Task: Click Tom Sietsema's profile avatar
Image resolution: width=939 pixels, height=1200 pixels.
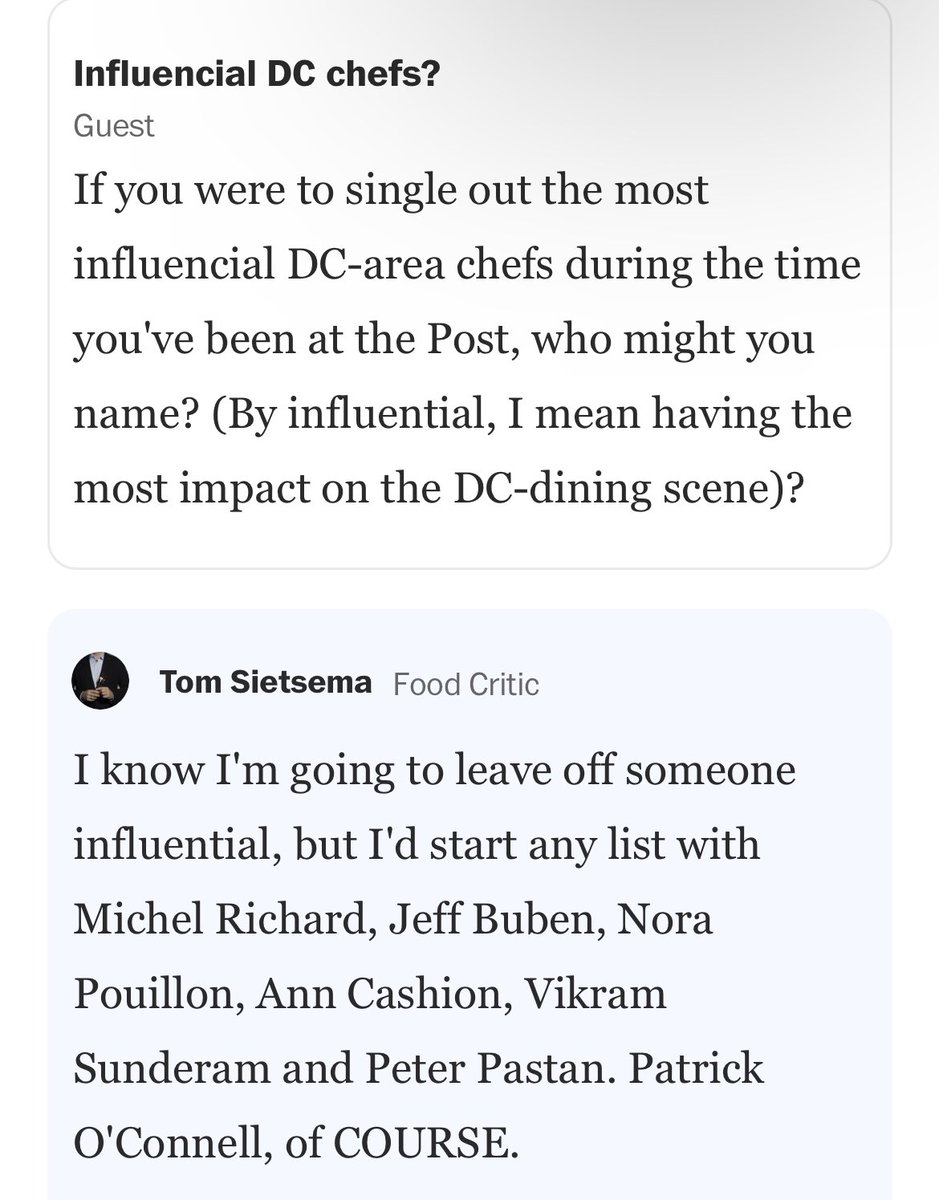Action: 100,682
